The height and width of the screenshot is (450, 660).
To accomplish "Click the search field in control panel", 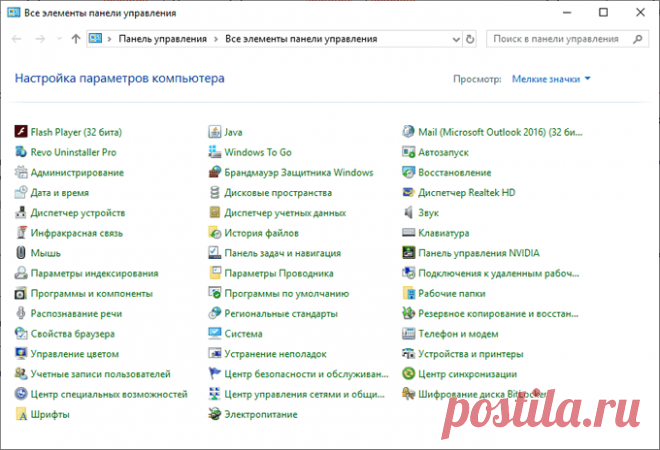I will click(x=567, y=39).
